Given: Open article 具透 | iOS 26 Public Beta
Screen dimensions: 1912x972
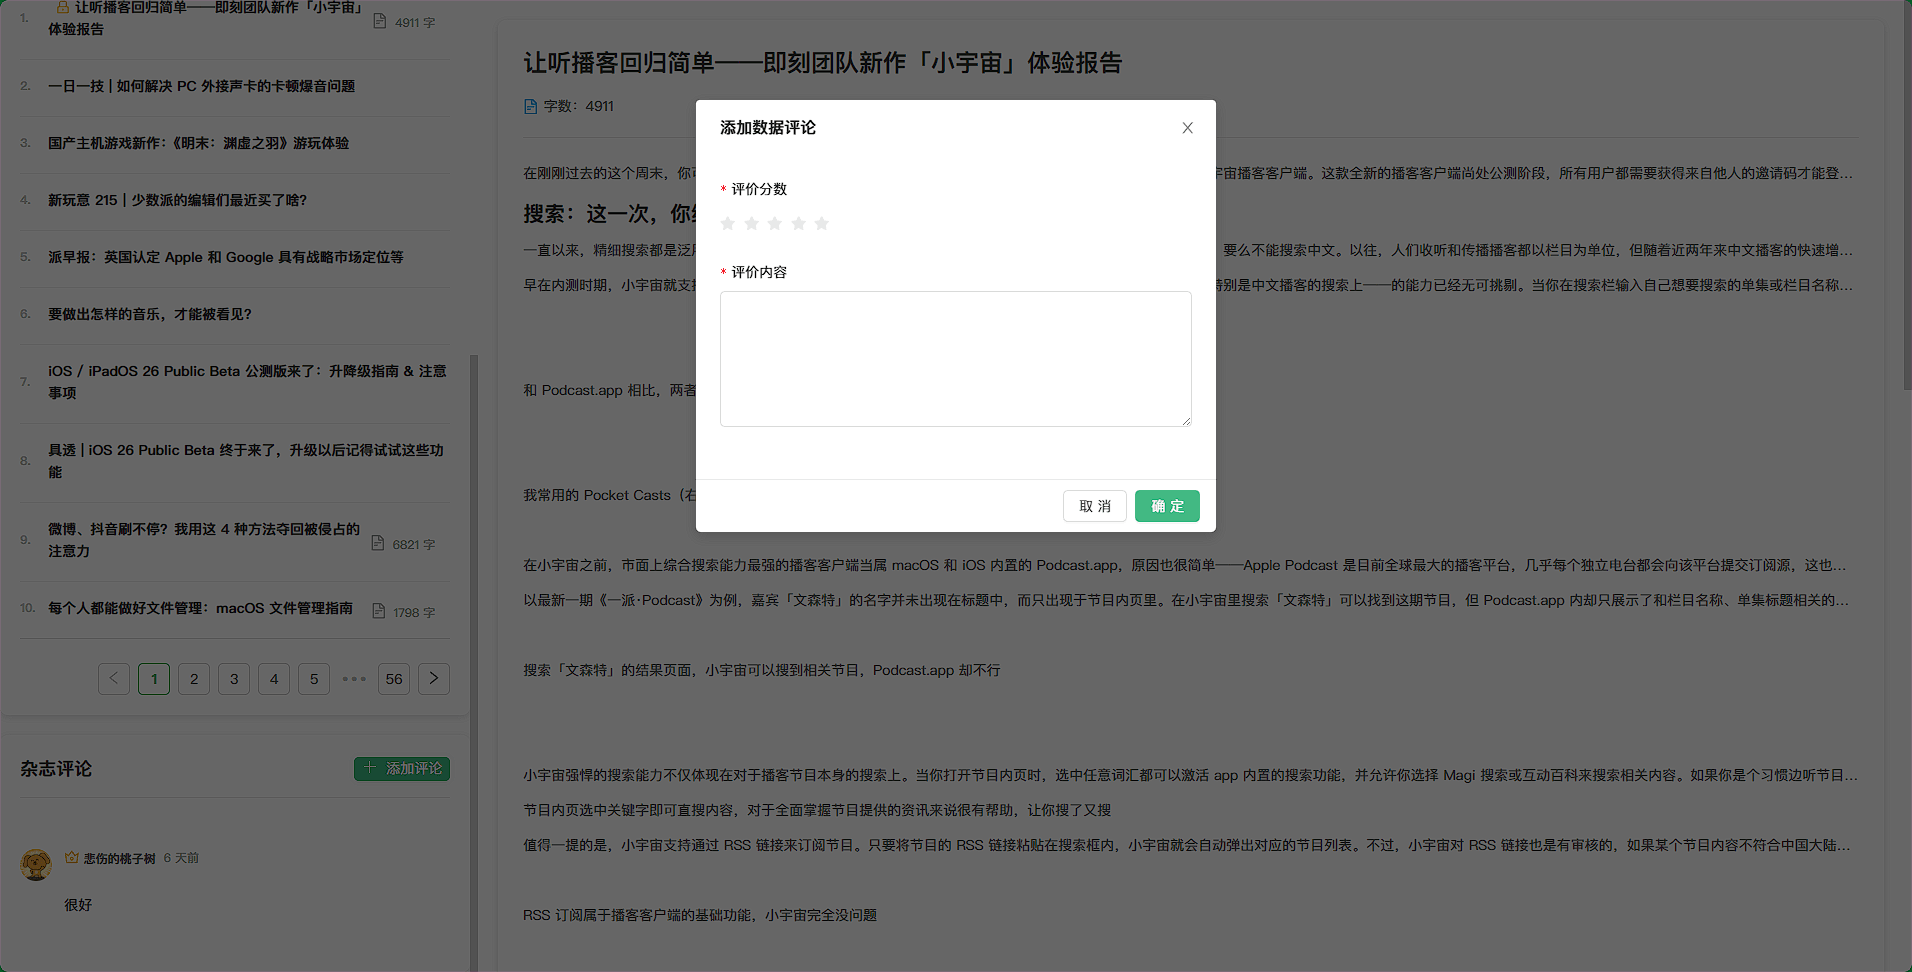Looking at the screenshot, I should (246, 461).
